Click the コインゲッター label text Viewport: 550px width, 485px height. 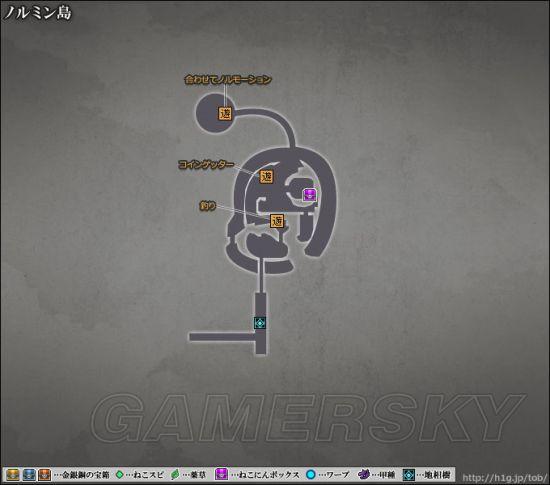(x=206, y=164)
